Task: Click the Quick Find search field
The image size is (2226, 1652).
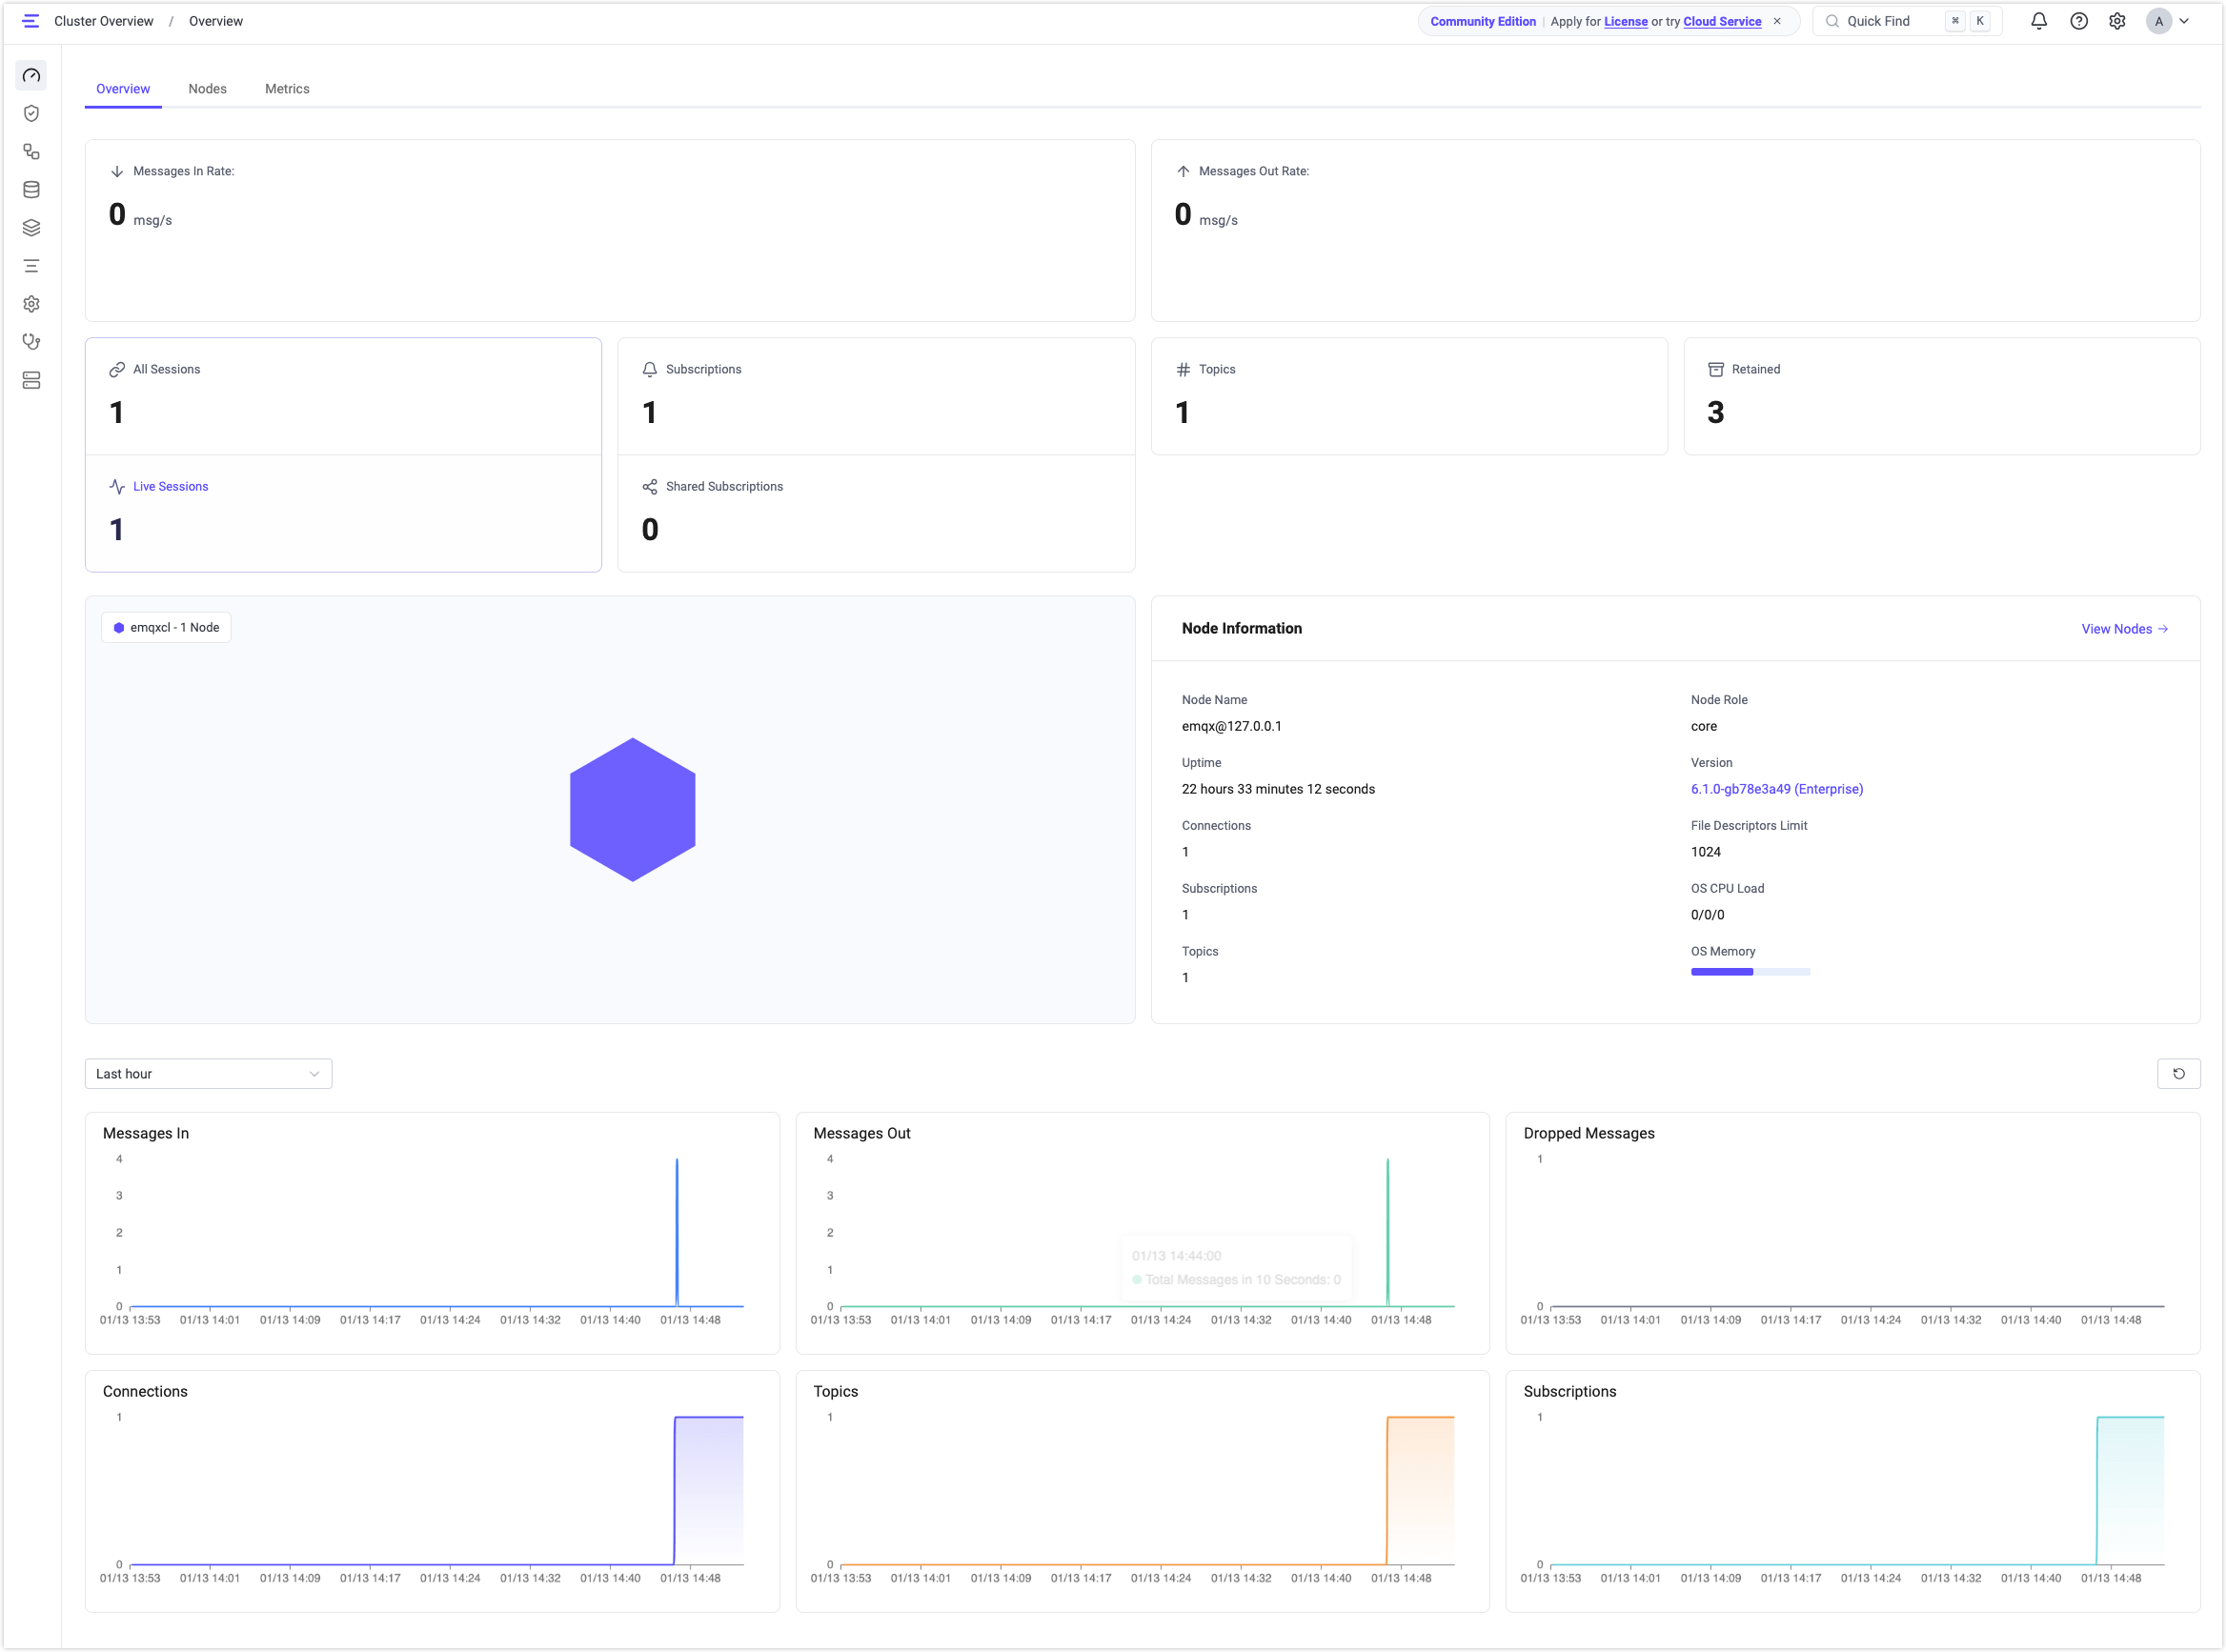Action: click(1885, 20)
